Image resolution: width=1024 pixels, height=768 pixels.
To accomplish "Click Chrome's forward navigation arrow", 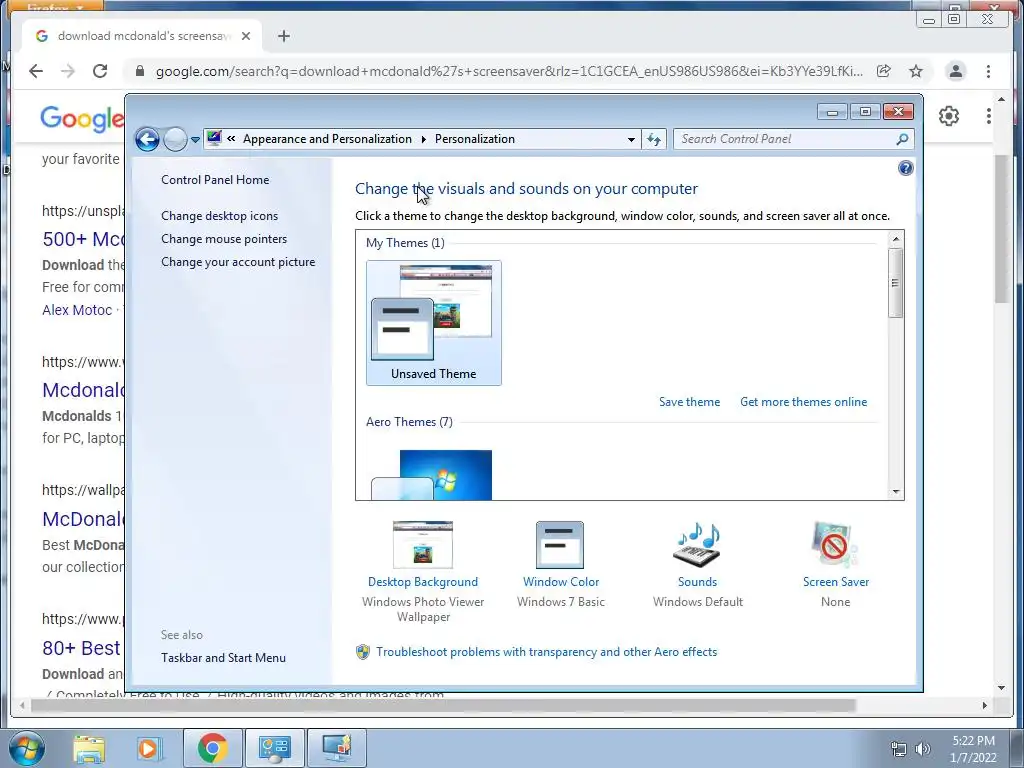I will (x=68, y=71).
